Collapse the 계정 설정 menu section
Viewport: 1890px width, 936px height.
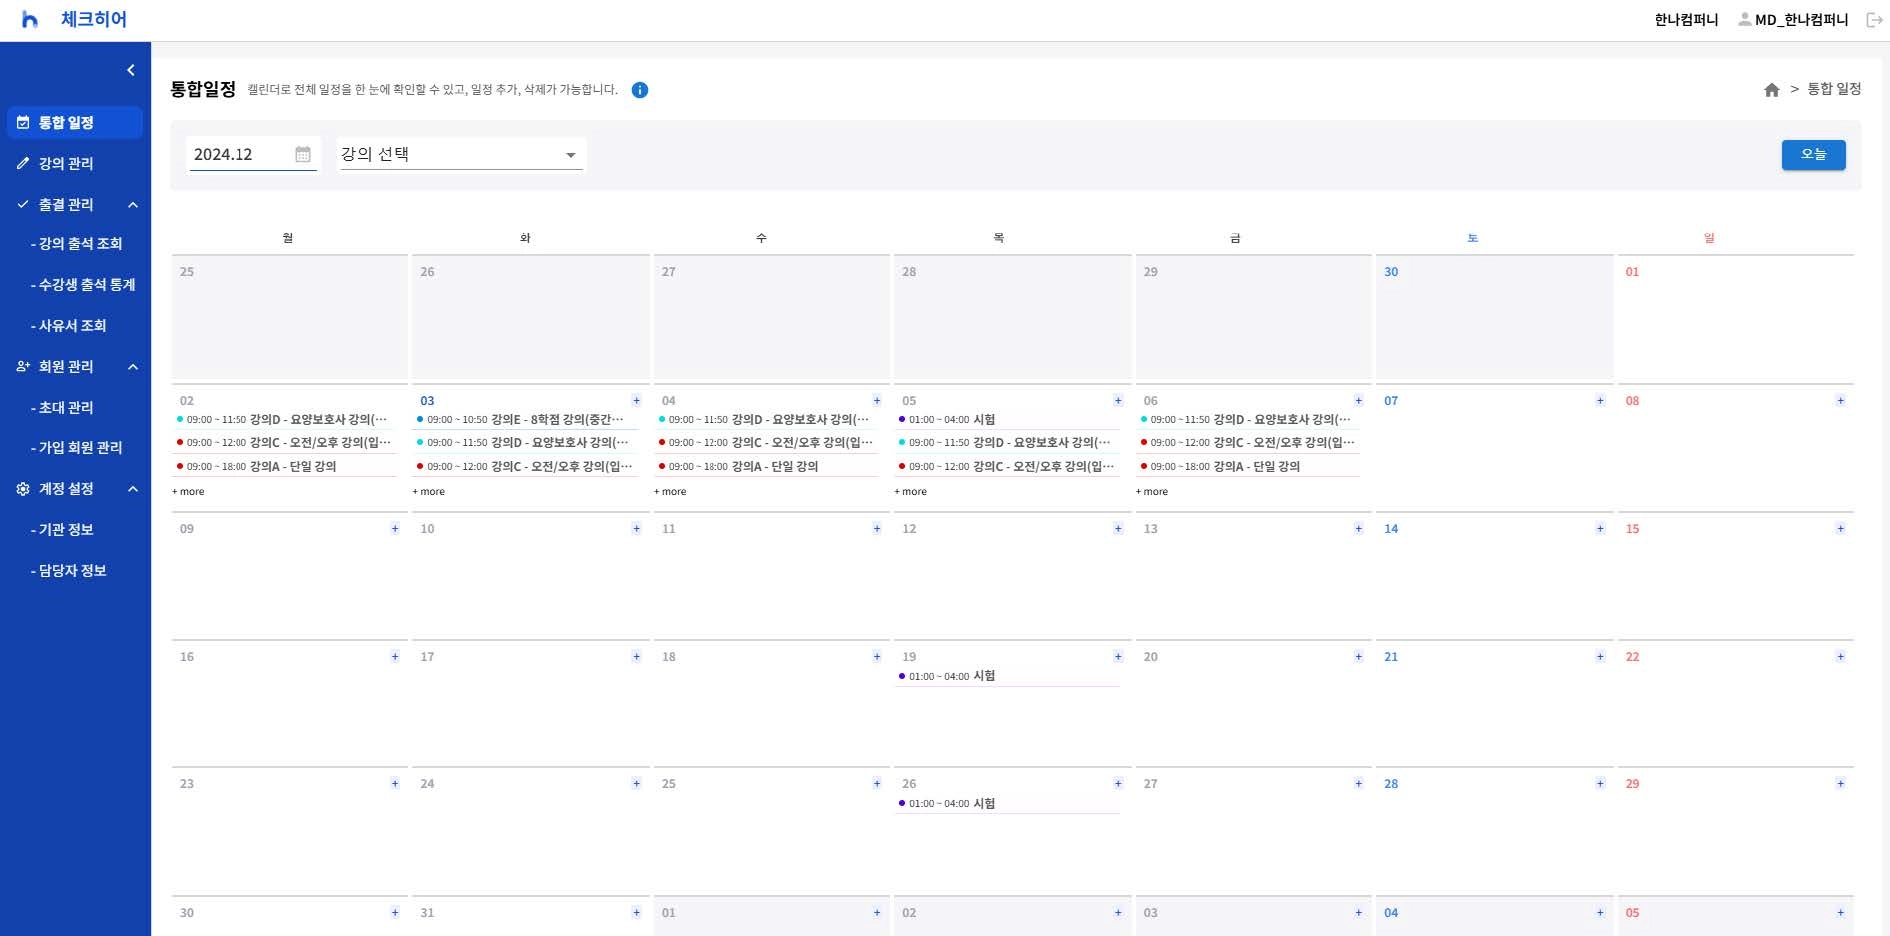(132, 489)
